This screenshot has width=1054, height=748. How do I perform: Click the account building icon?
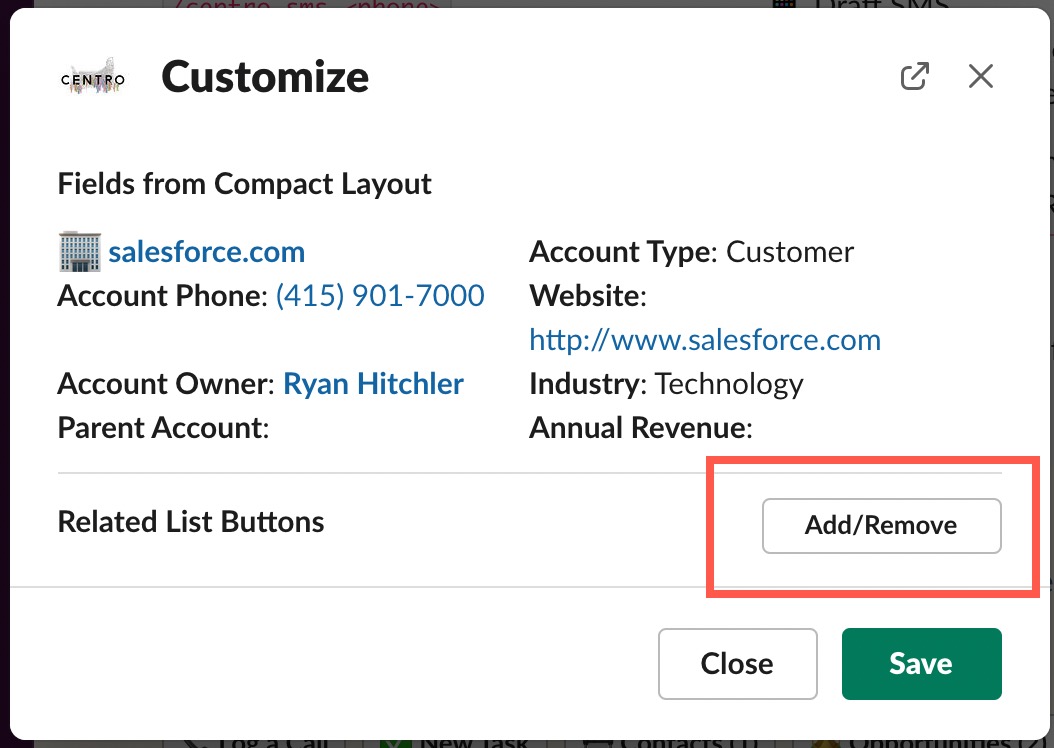tap(80, 251)
